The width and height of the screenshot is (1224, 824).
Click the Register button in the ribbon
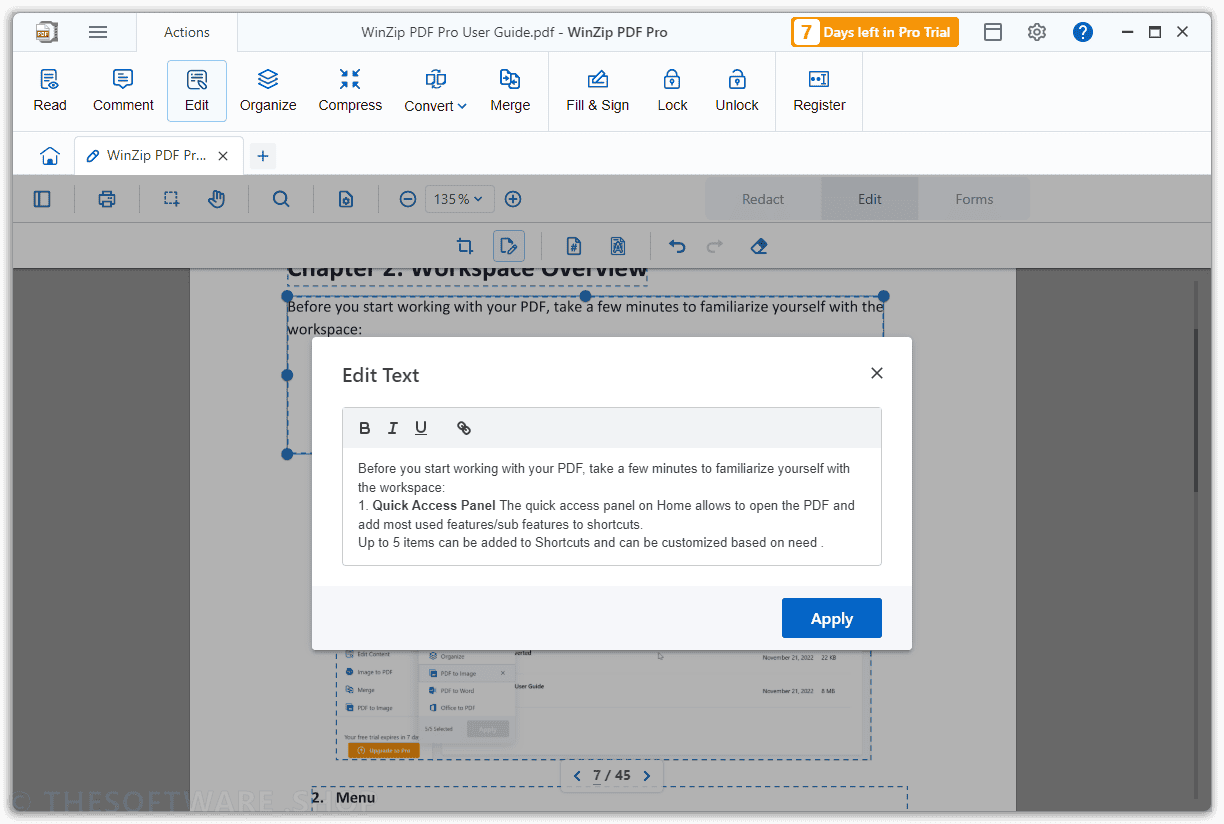click(x=819, y=91)
